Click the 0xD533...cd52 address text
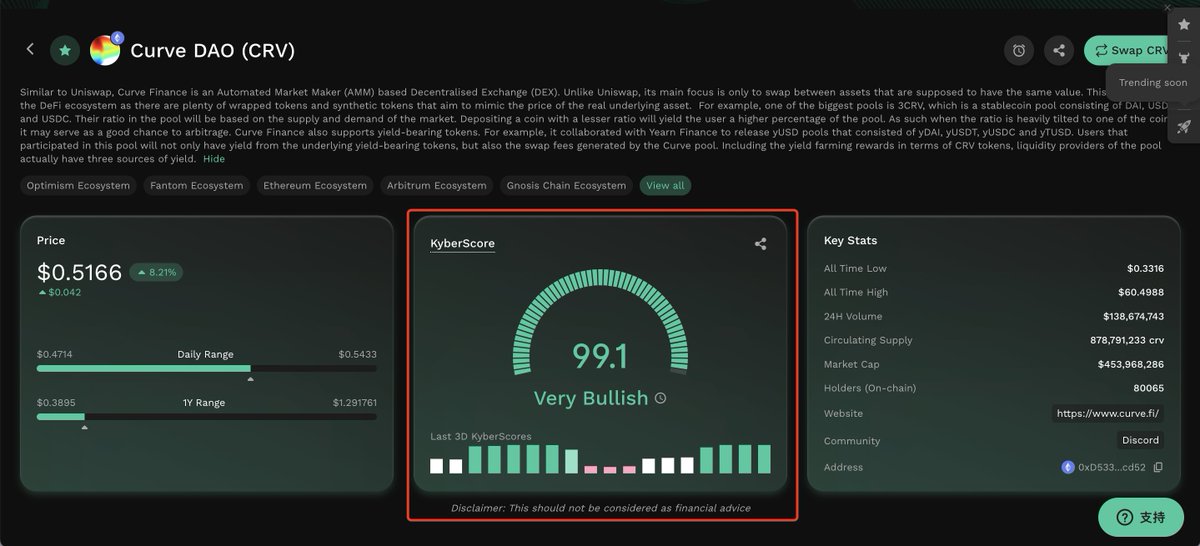This screenshot has height=546, width=1200. pos(1113,467)
